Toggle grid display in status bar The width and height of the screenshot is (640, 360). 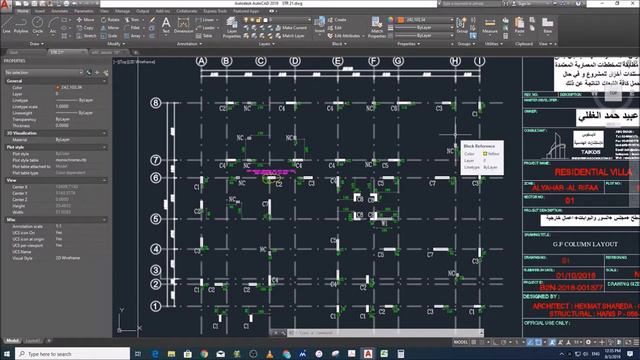pos(474,342)
